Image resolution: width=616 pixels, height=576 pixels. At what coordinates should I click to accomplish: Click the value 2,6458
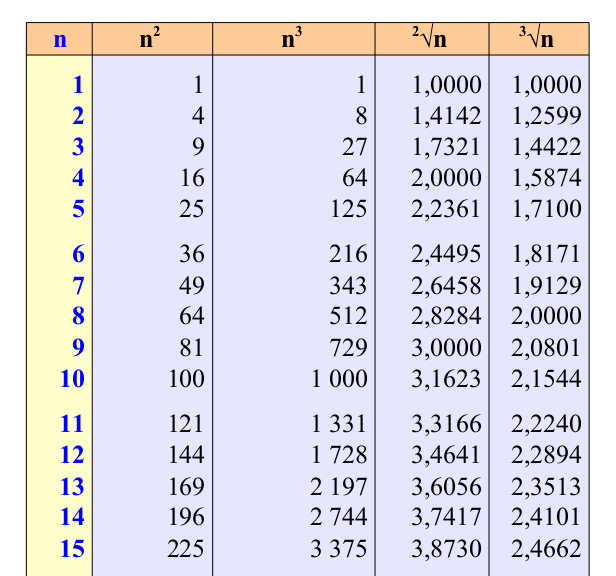[x=447, y=285]
